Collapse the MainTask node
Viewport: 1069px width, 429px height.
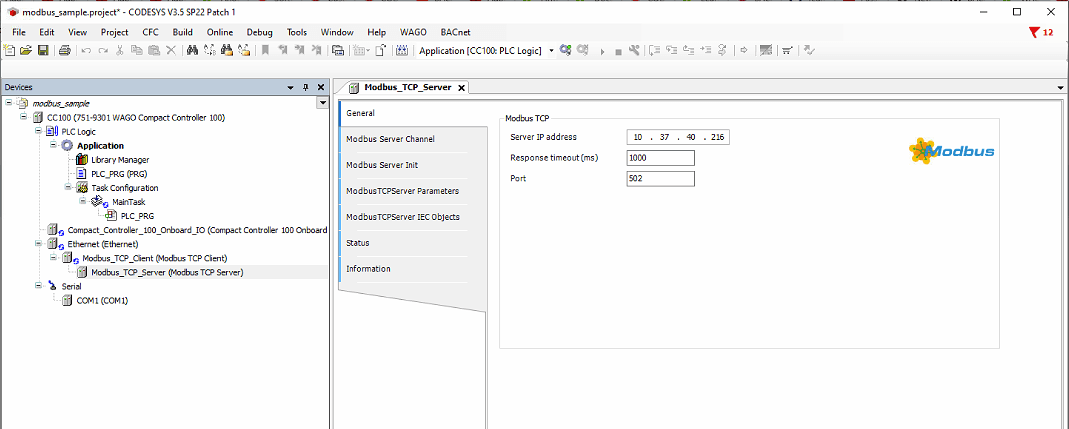[83, 201]
